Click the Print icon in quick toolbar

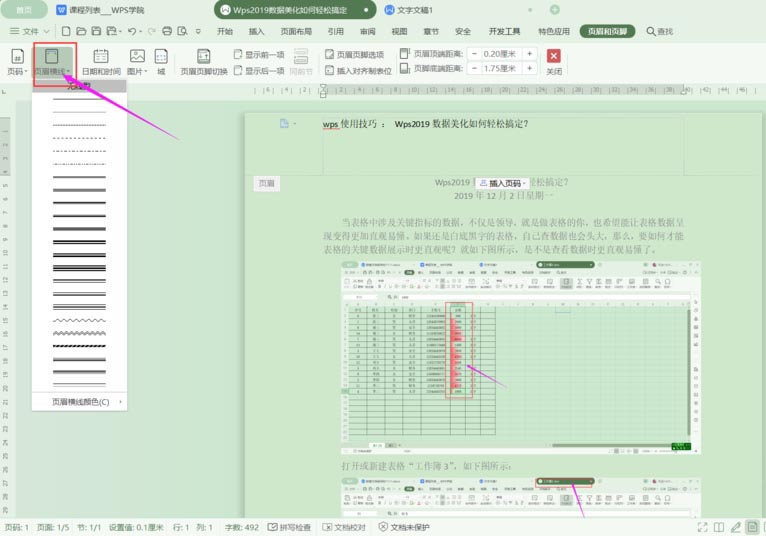(167, 31)
